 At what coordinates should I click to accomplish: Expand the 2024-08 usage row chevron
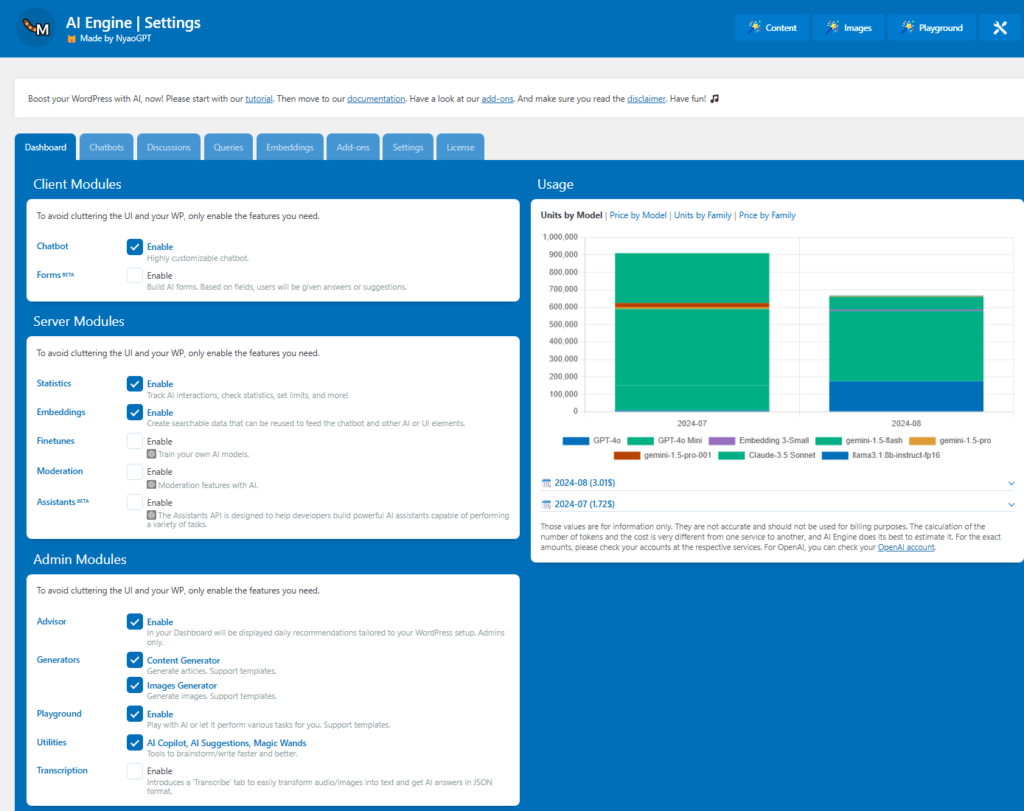[x=1012, y=484]
